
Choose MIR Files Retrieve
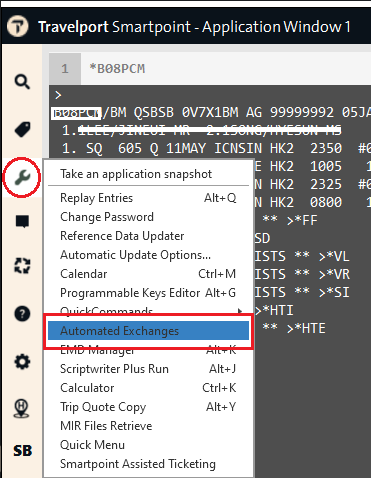coord(148,426)
